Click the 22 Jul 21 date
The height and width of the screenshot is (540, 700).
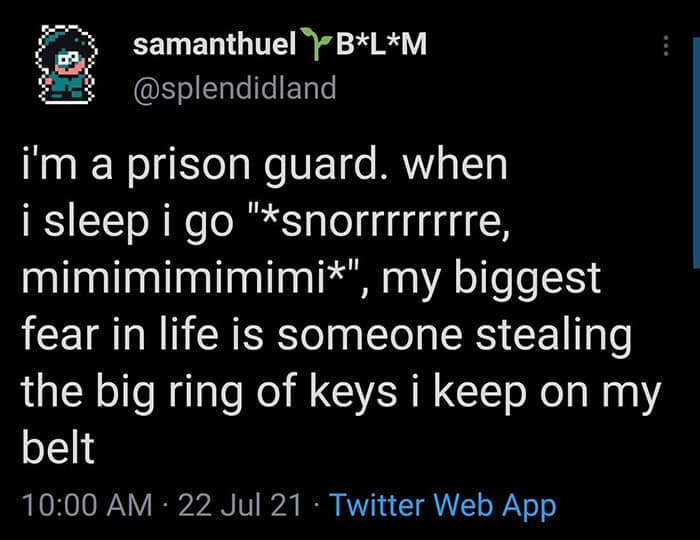click(x=239, y=504)
